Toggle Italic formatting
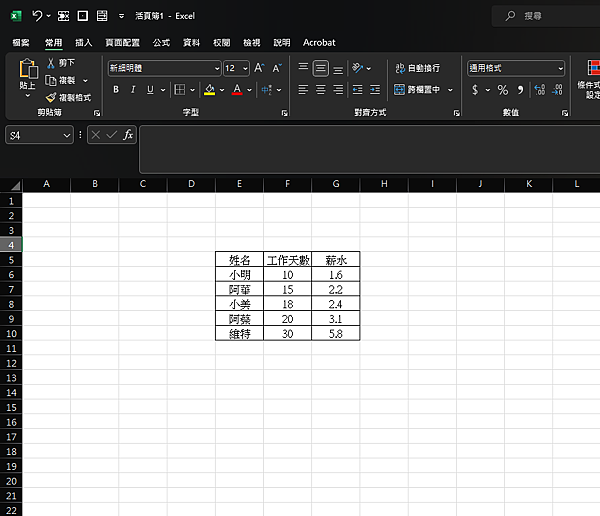 [133, 90]
